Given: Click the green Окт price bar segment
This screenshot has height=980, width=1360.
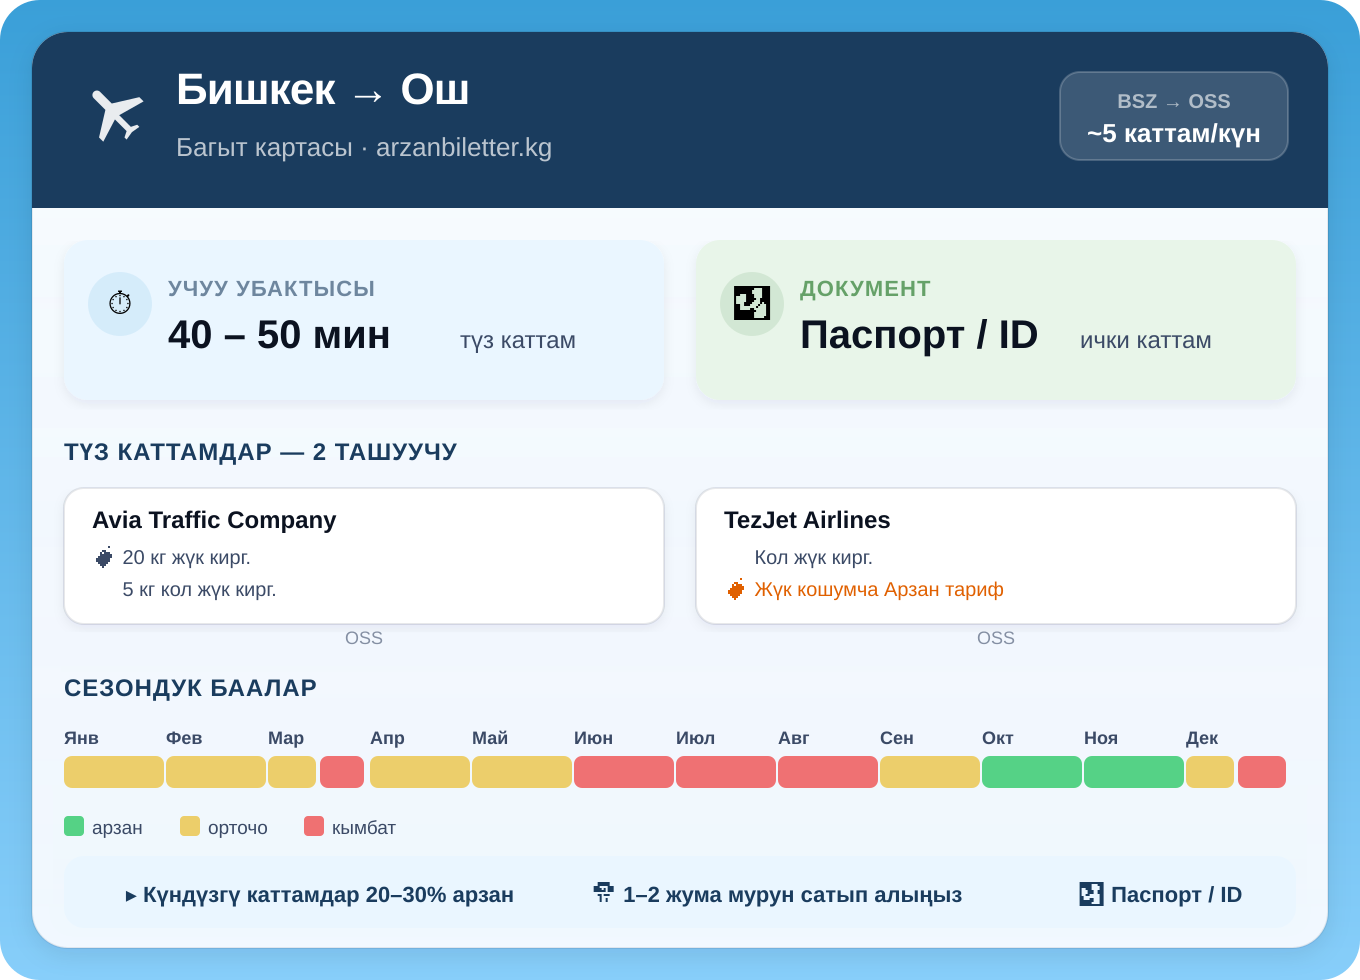Looking at the screenshot, I should (x=1032, y=771).
